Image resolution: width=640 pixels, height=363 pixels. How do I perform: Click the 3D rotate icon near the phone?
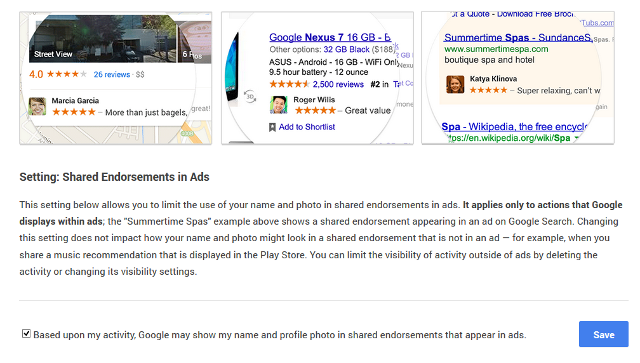pyautogui.click(x=250, y=97)
